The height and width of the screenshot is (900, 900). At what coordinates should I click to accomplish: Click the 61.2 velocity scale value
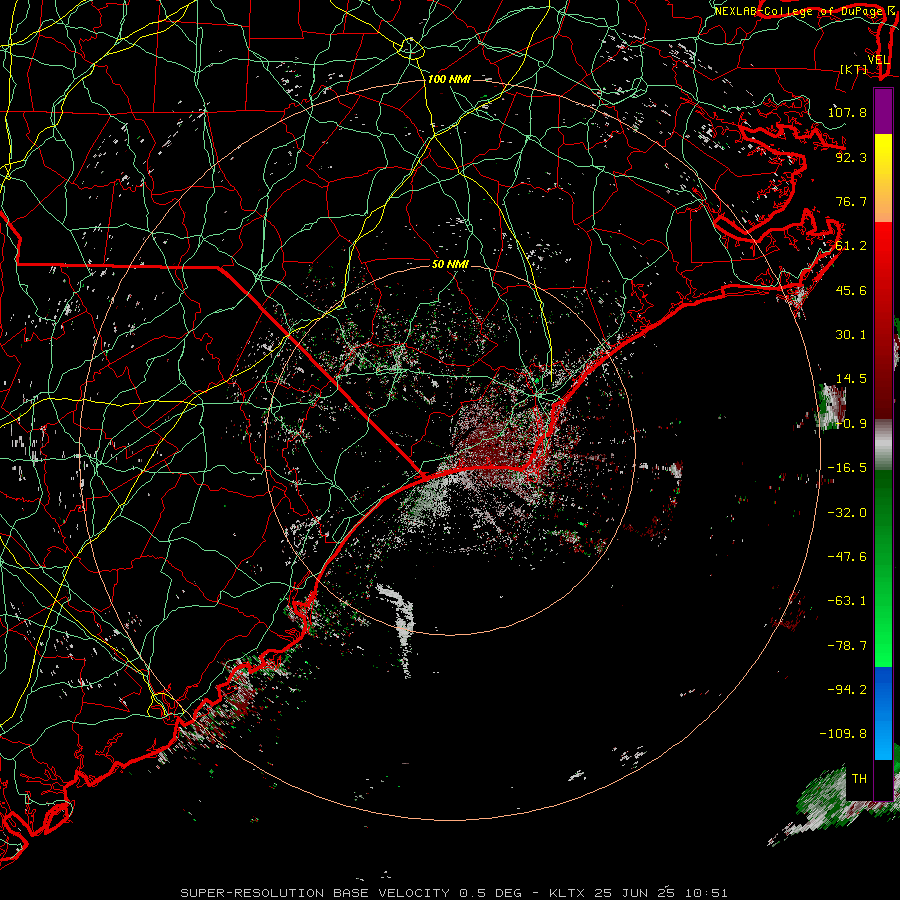[851, 246]
